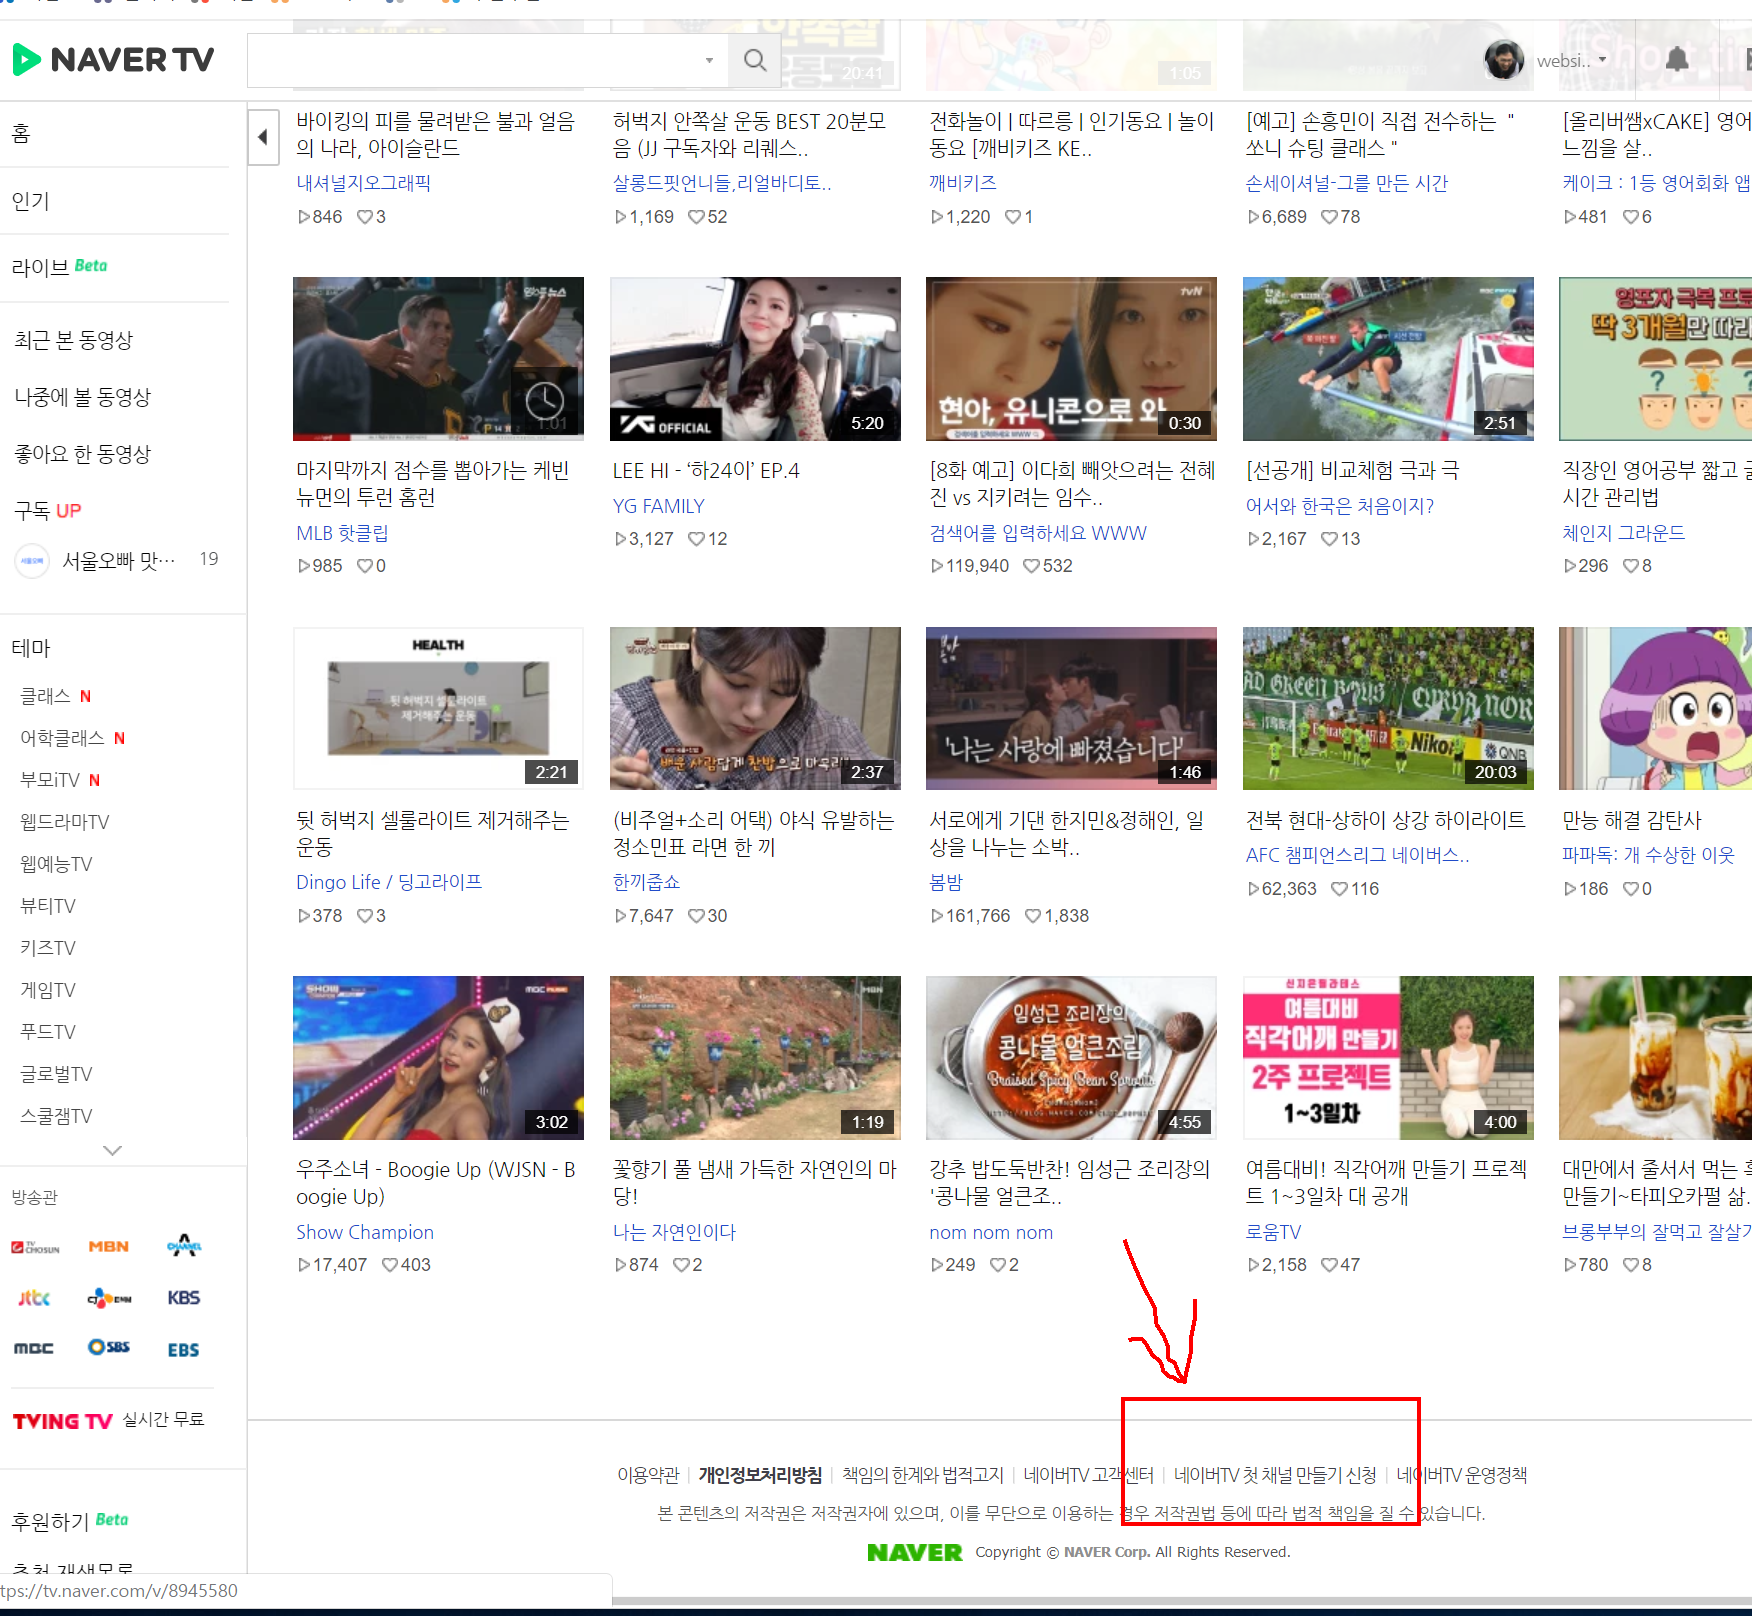Open 나중에 볼 동영상
Image resolution: width=1752 pixels, height=1616 pixels.
tap(82, 397)
